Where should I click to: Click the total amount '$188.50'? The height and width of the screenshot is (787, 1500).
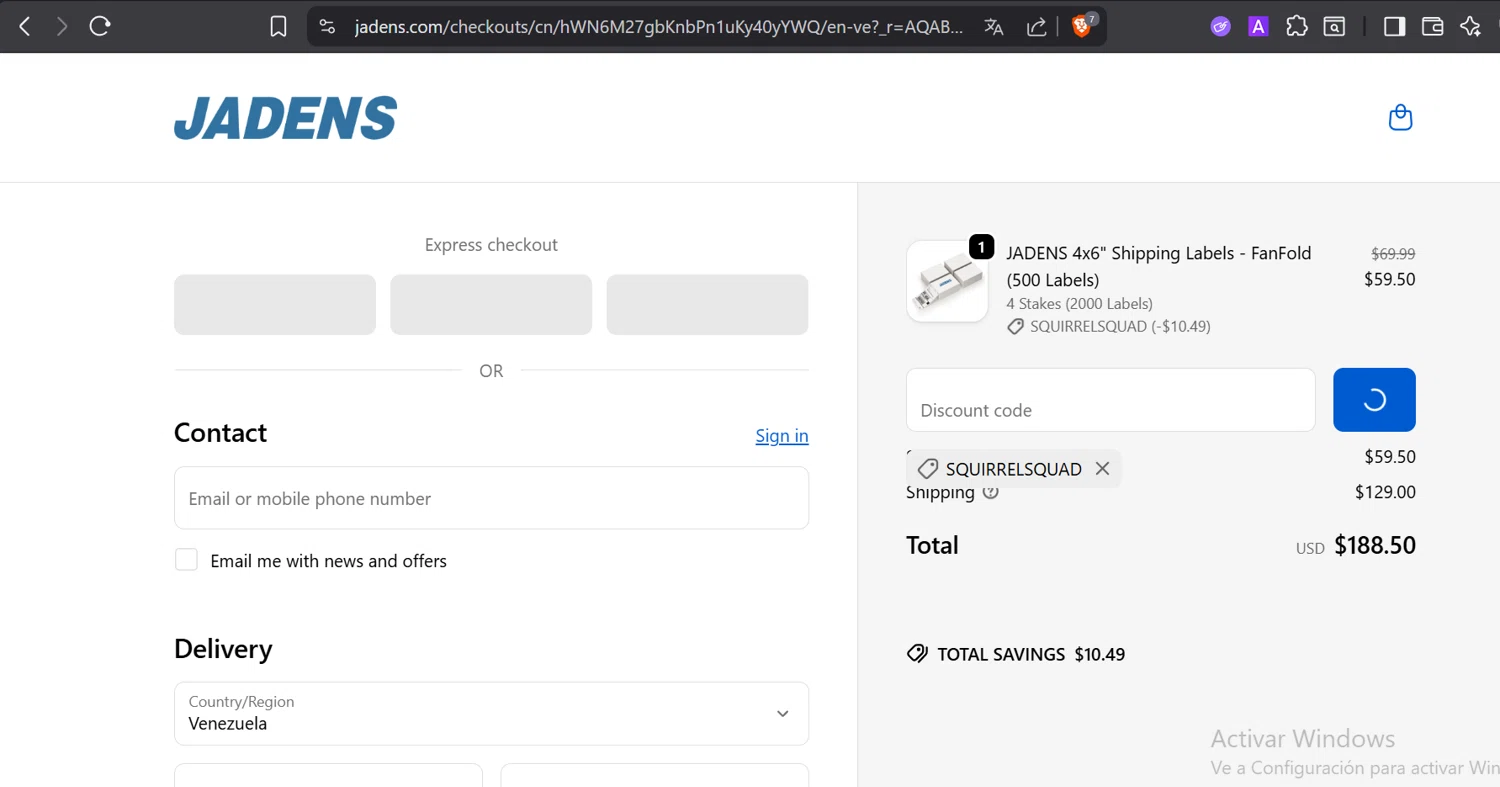pos(1375,546)
